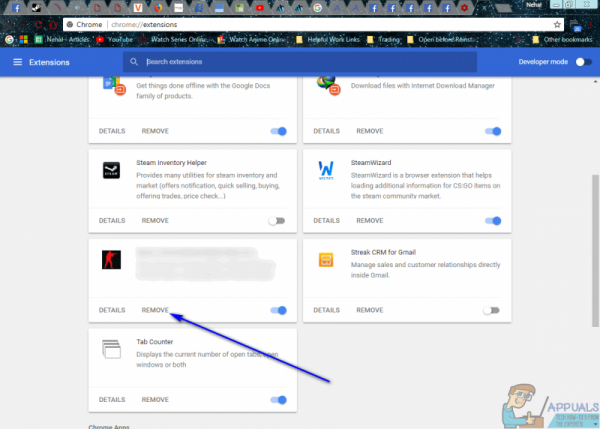This screenshot has height=429, width=600.
Task: Open Details for the blurred-name Counter-Strike extension
Action: (112, 310)
